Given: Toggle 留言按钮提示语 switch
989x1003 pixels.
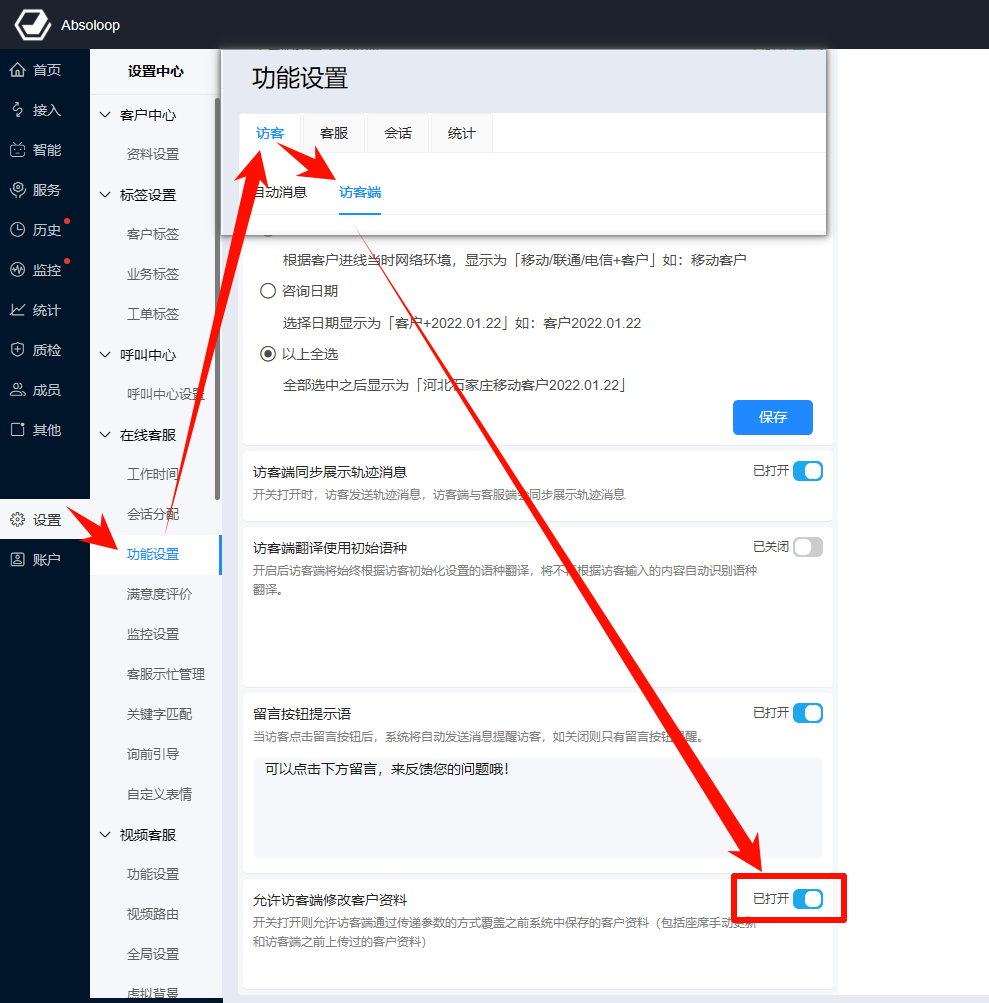Looking at the screenshot, I should [x=807, y=713].
